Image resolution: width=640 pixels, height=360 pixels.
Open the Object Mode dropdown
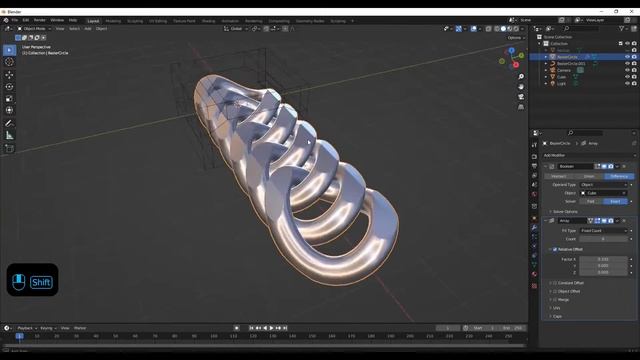(x=34, y=29)
